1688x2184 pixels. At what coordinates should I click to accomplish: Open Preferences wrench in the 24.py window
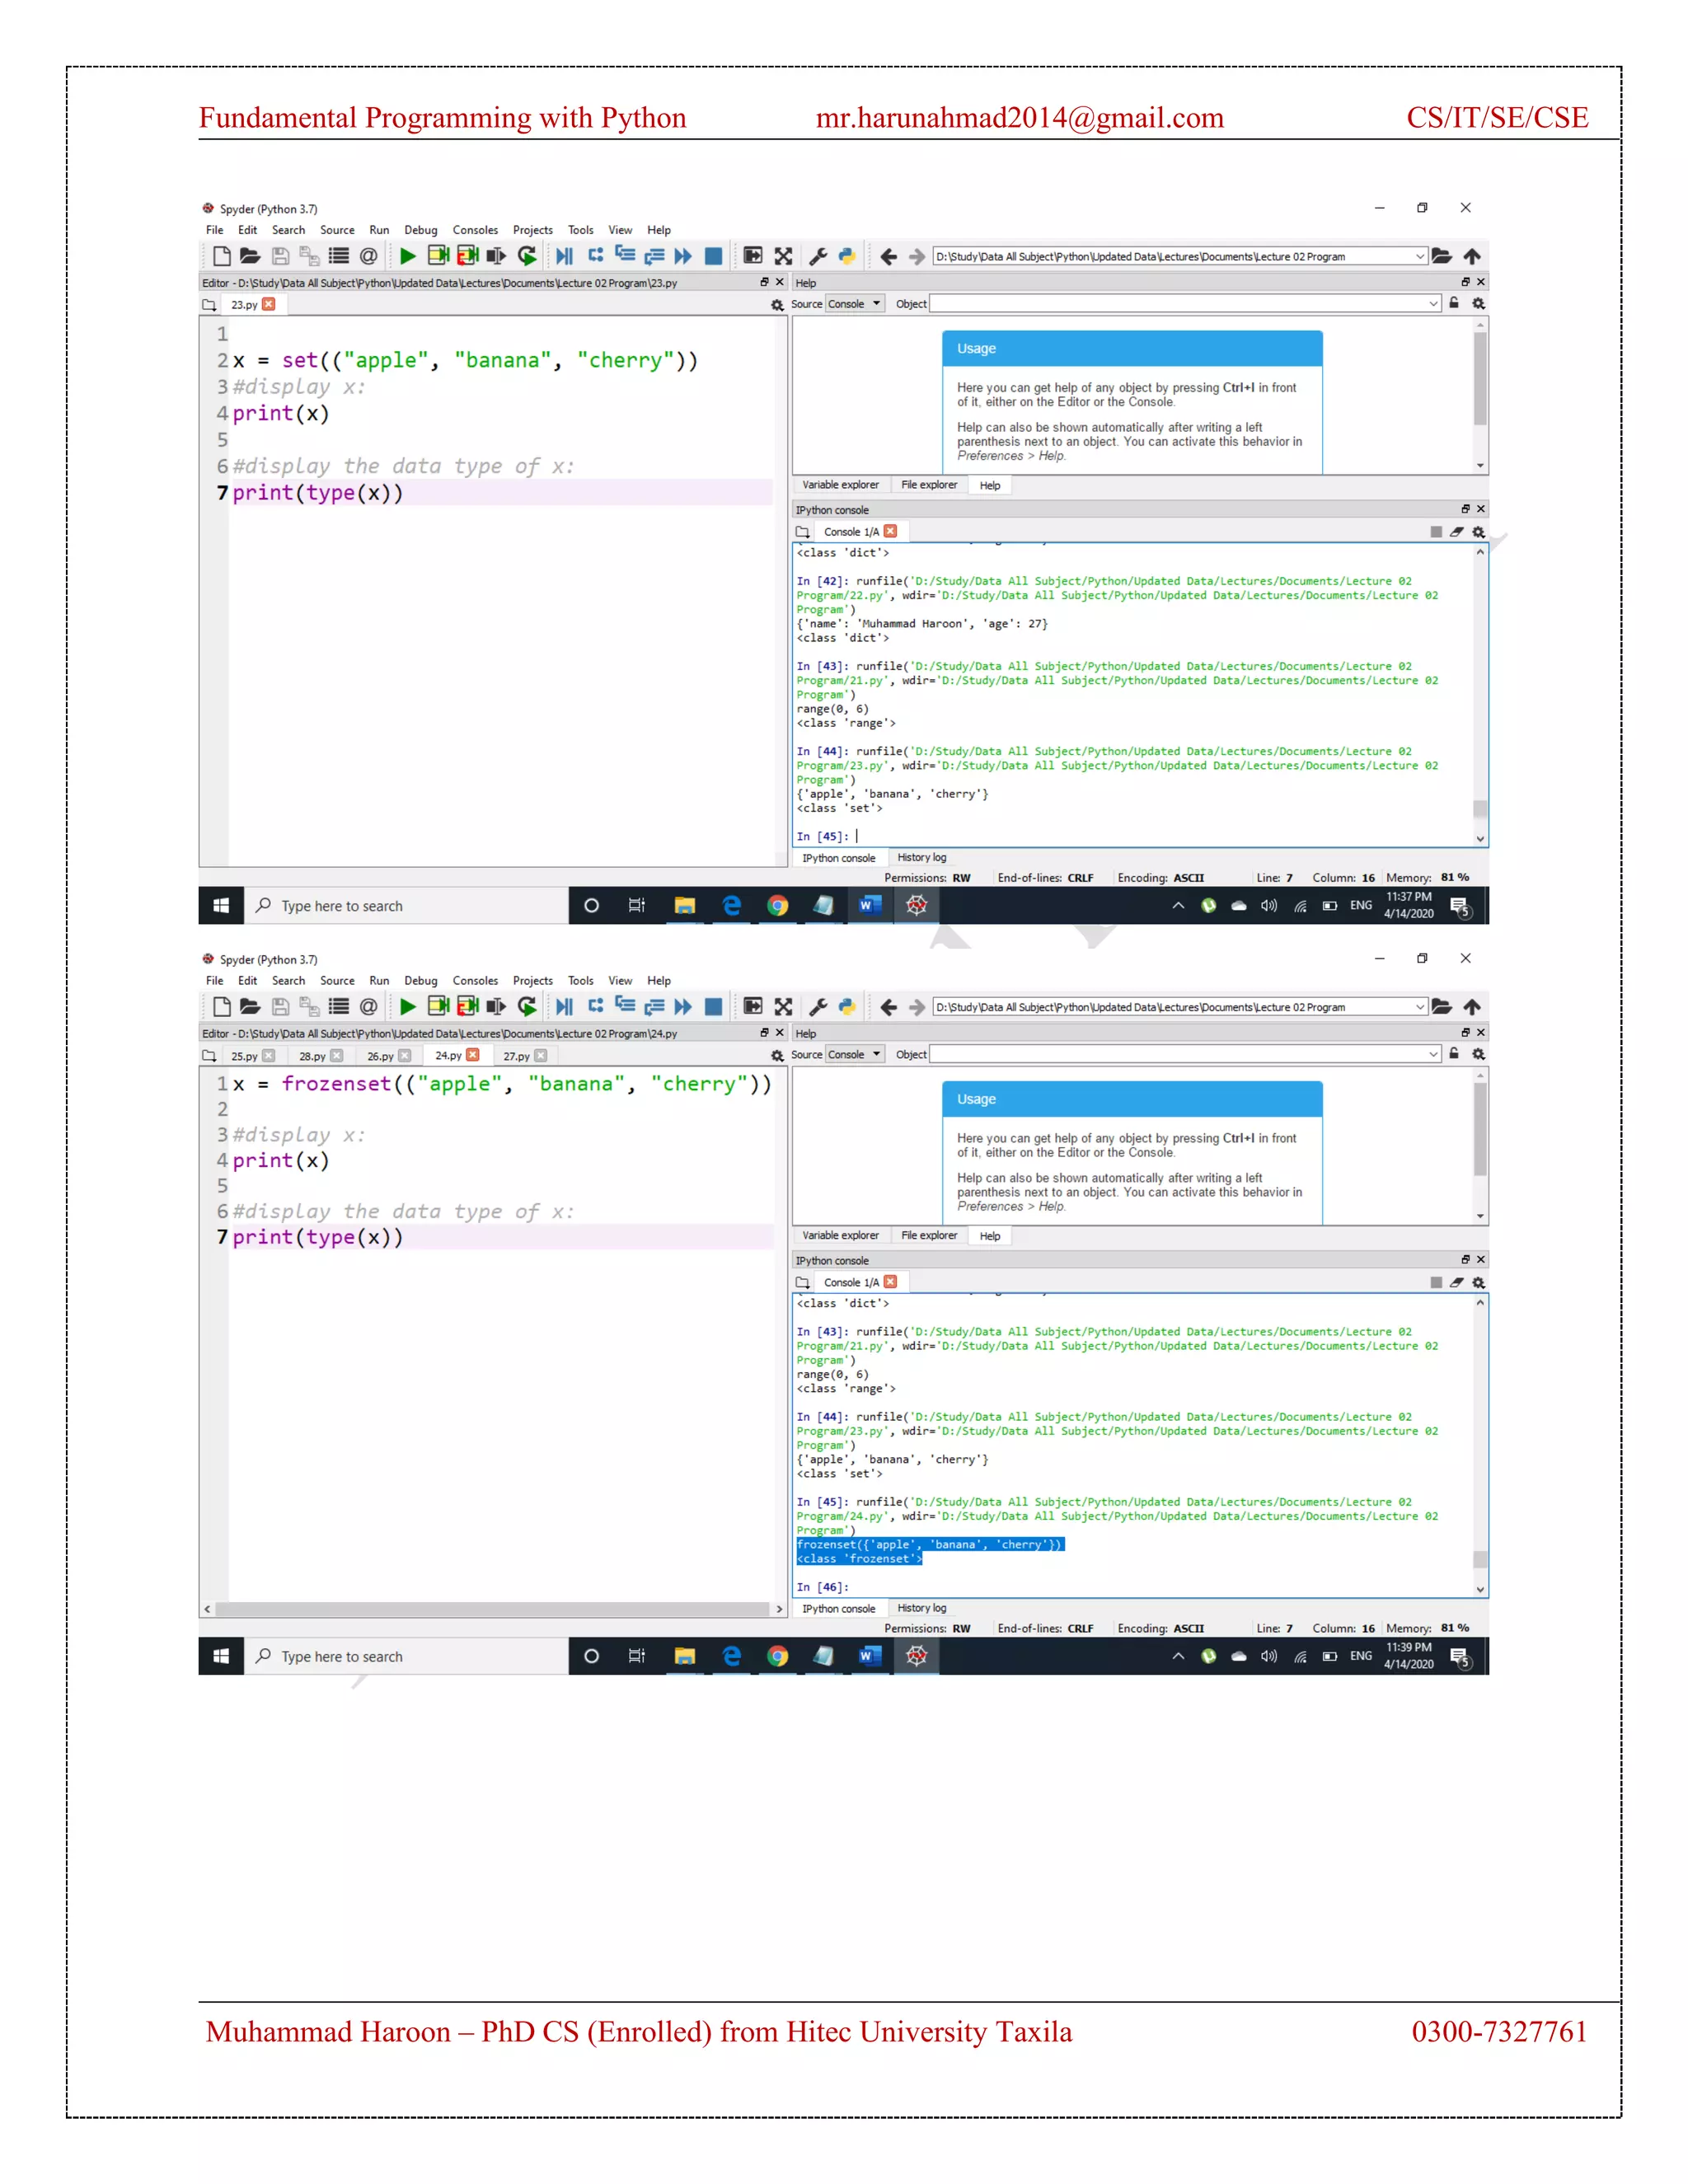(x=818, y=1007)
